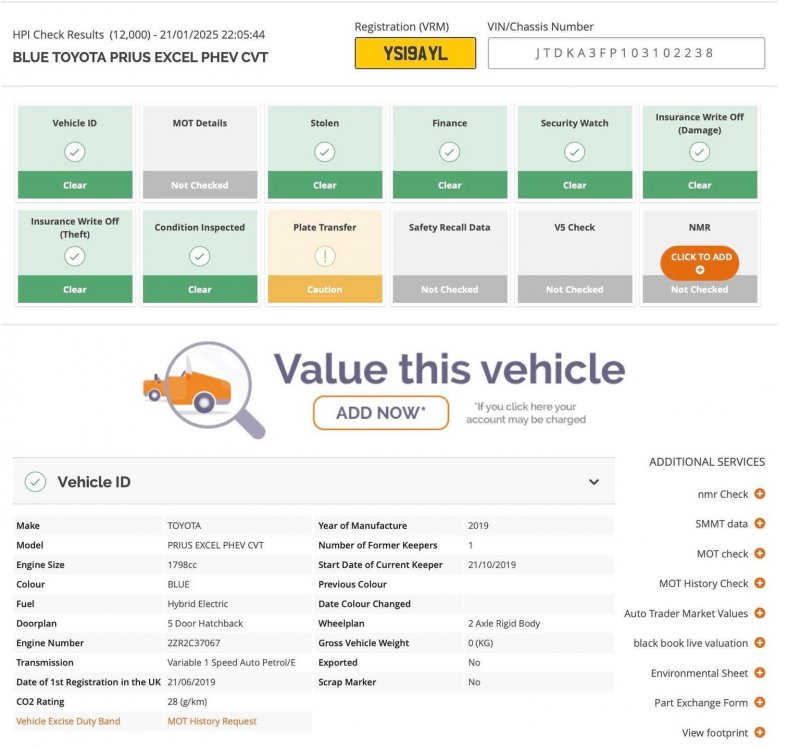Click the Hybrid Electric fuel value
The width and height of the screenshot is (800, 749).
[x=197, y=604]
